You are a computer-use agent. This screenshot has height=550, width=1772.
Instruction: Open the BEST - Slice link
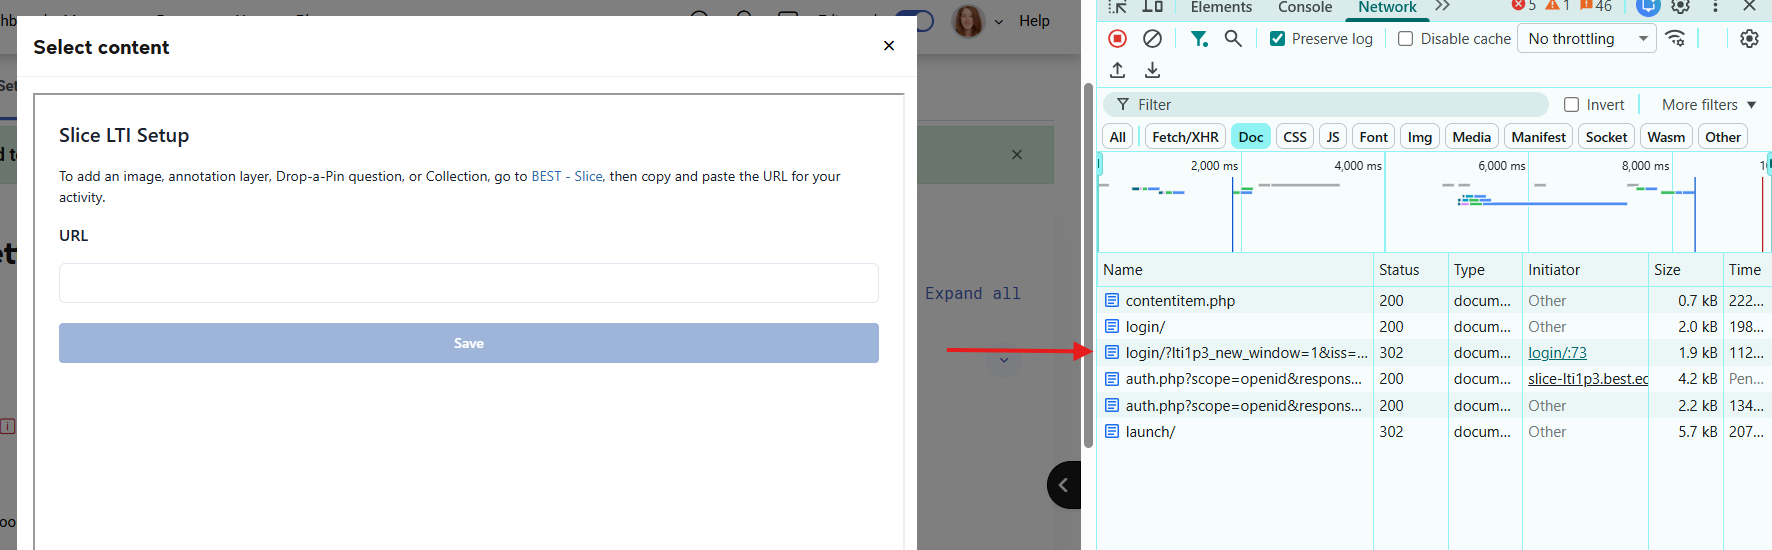[x=567, y=176]
